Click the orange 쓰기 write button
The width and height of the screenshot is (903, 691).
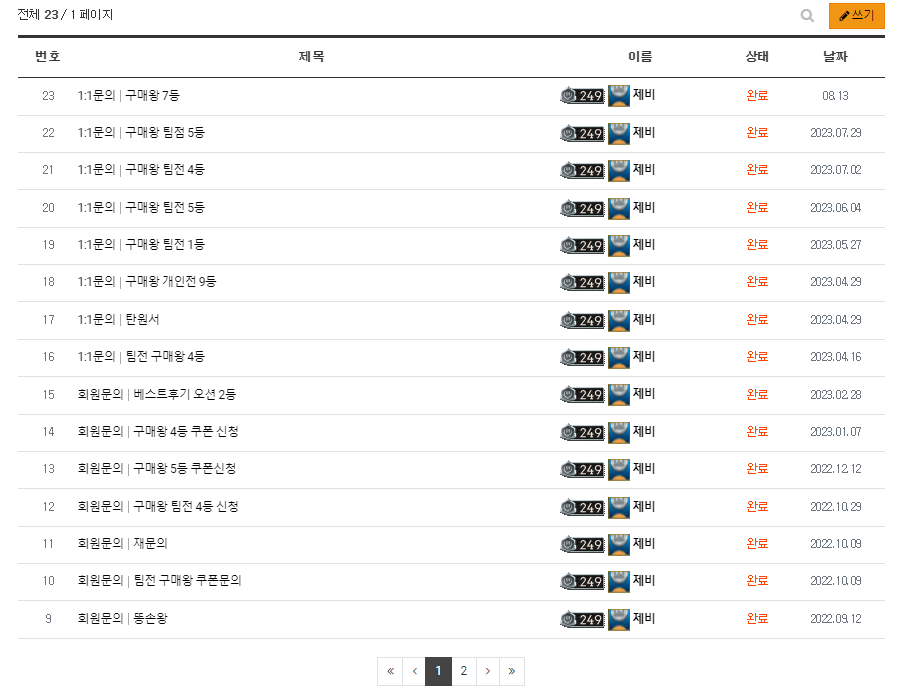click(856, 16)
